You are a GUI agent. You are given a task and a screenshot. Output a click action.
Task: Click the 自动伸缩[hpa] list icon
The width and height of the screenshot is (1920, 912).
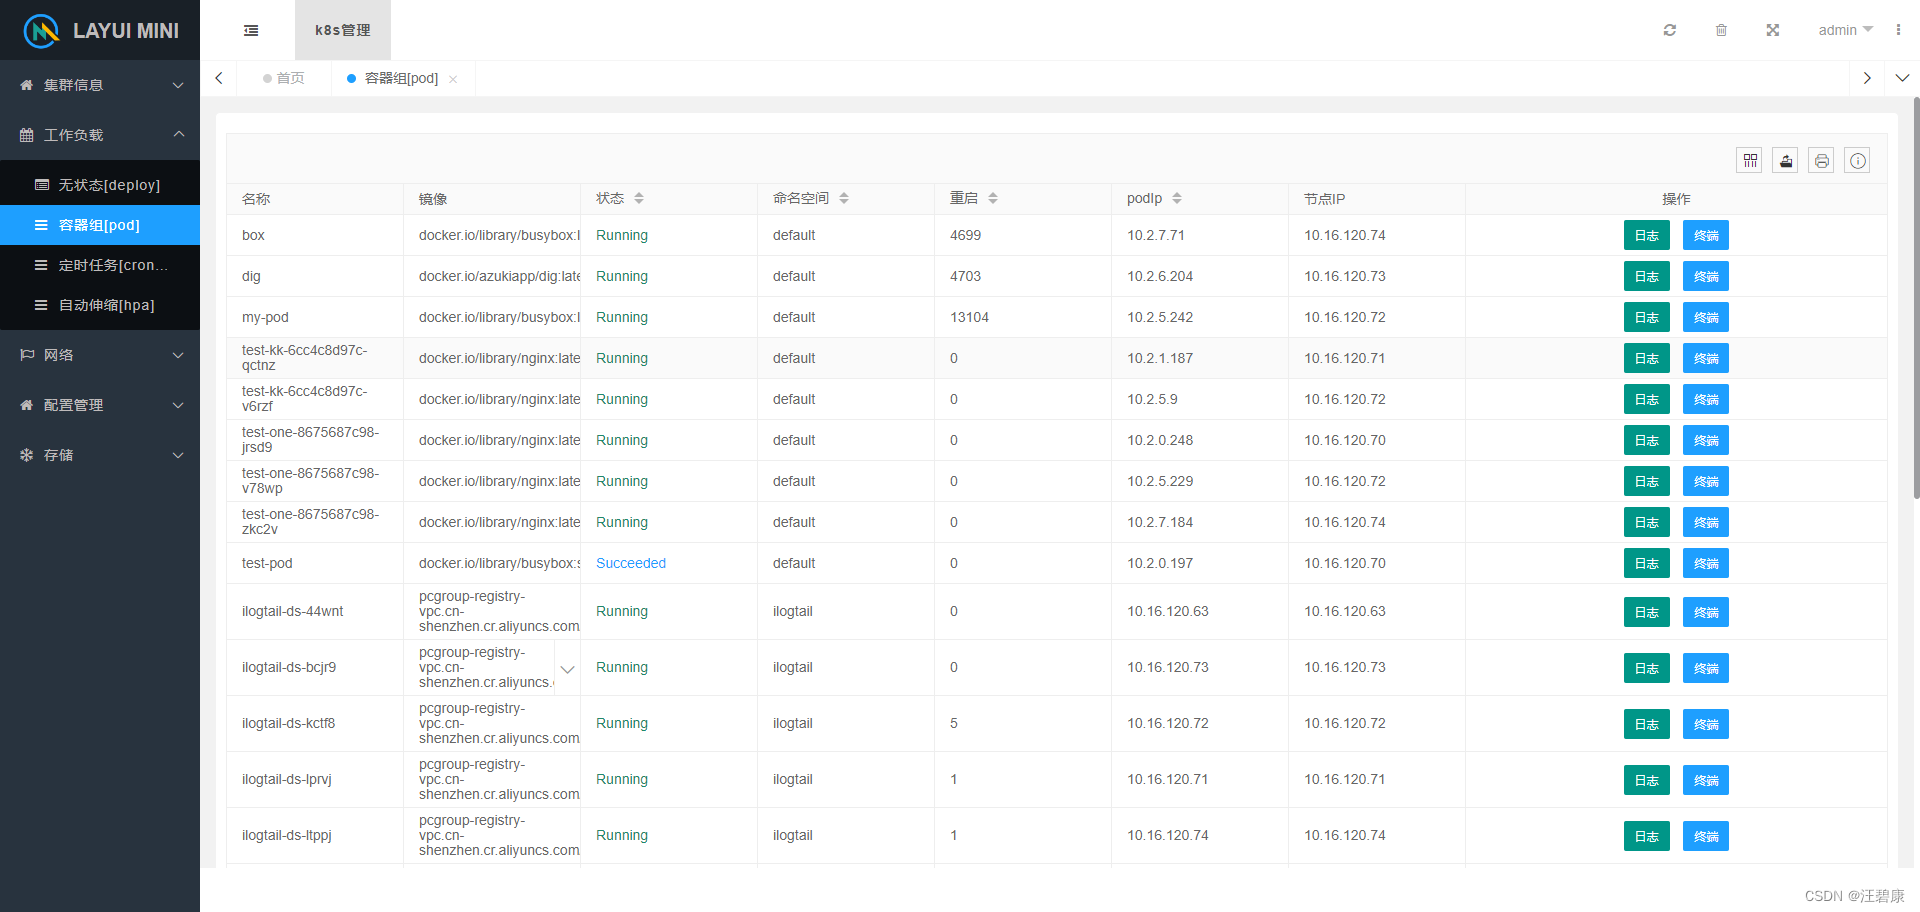click(x=41, y=305)
